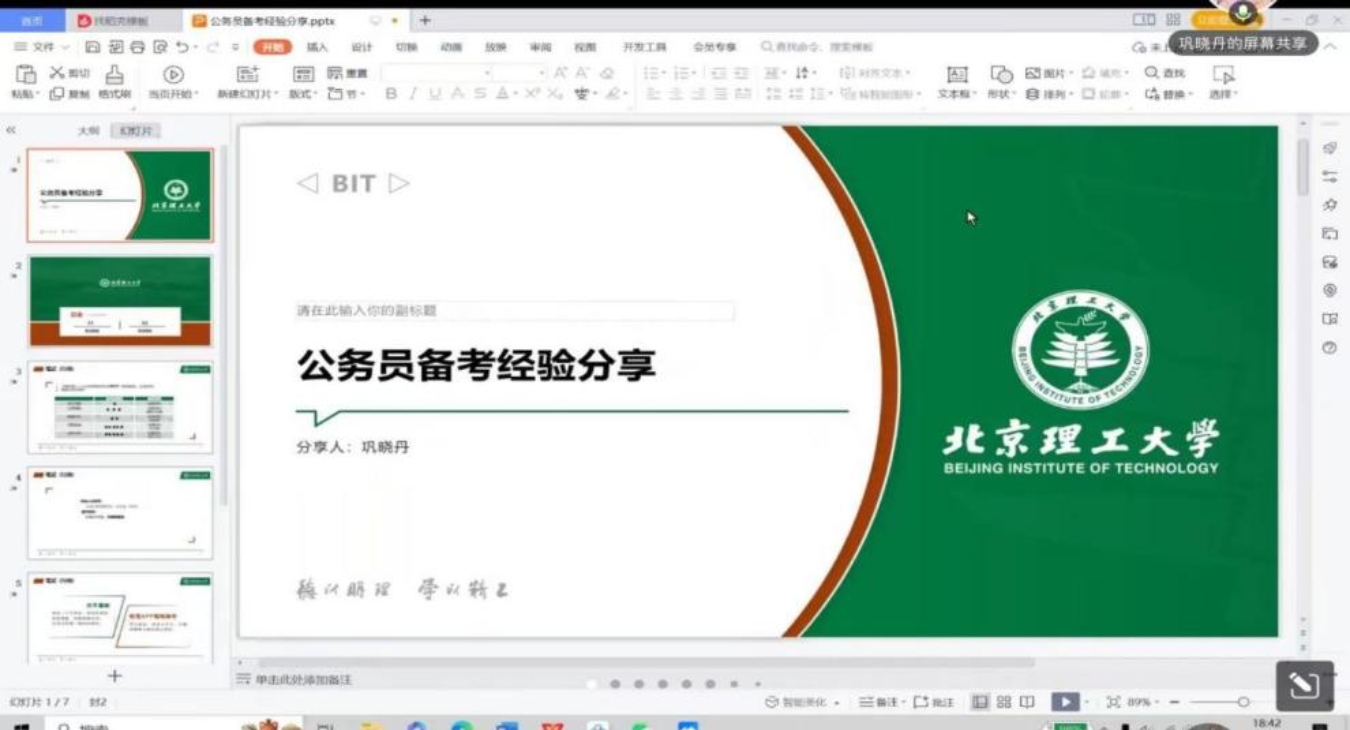1350x730 pixels.
Task: Switch to the 插入 ribbon tab
Action: 317,47
